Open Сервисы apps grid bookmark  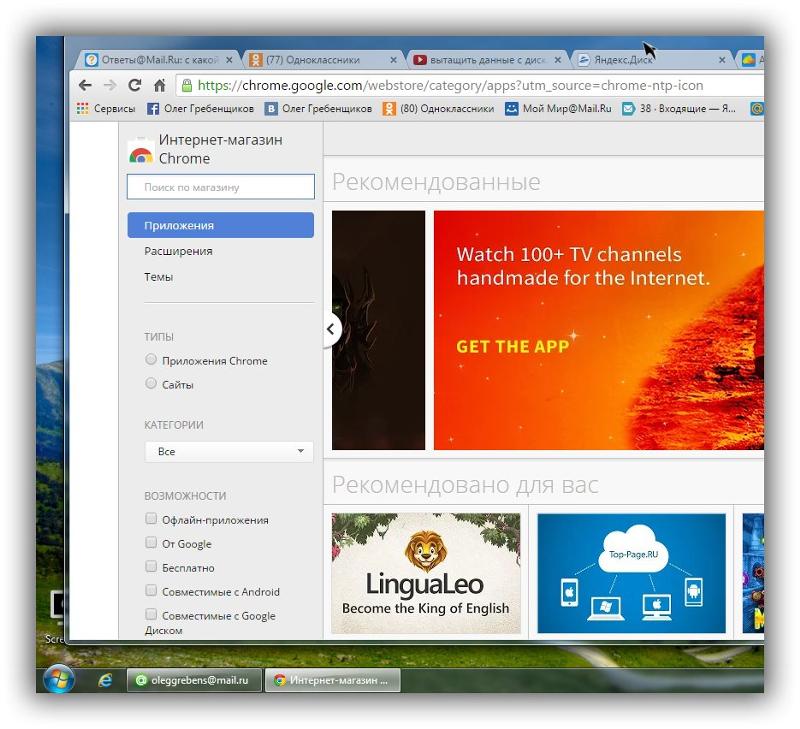tap(106, 109)
